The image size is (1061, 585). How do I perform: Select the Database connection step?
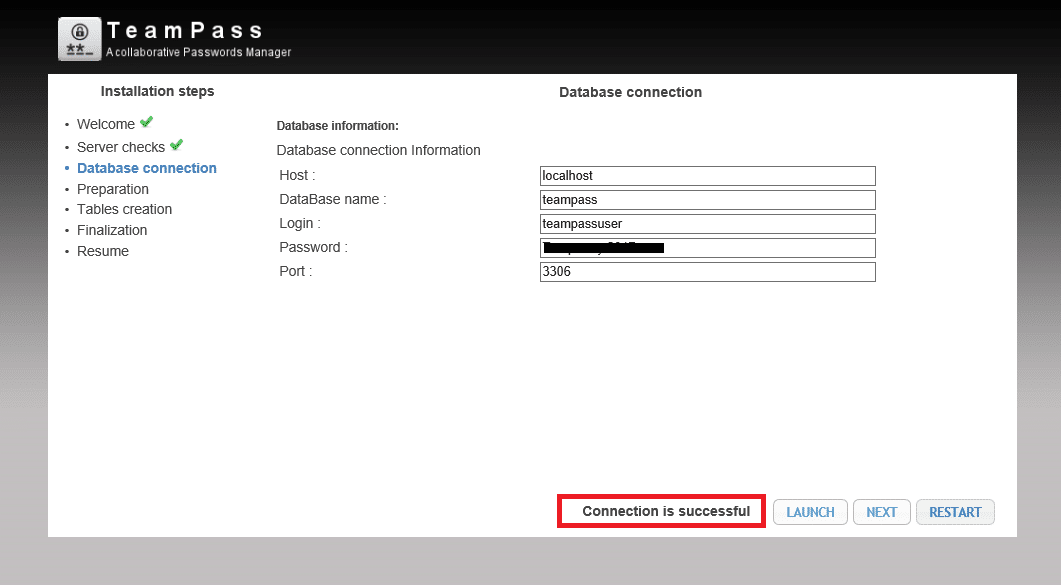[x=147, y=168]
